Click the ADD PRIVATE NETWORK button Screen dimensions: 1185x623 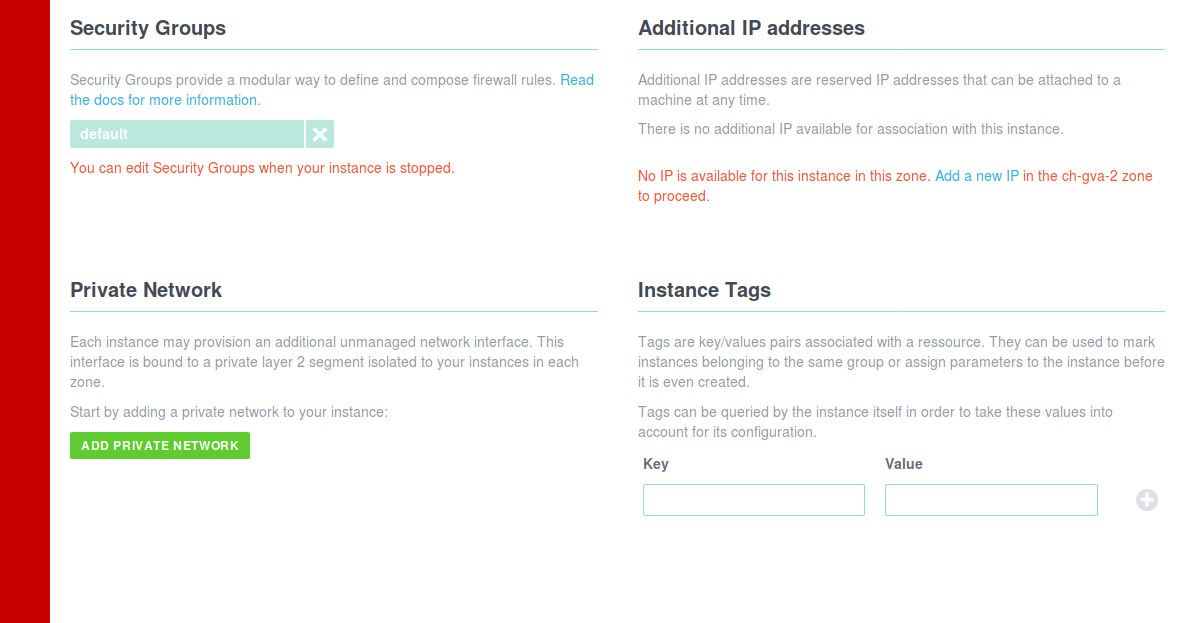(160, 446)
